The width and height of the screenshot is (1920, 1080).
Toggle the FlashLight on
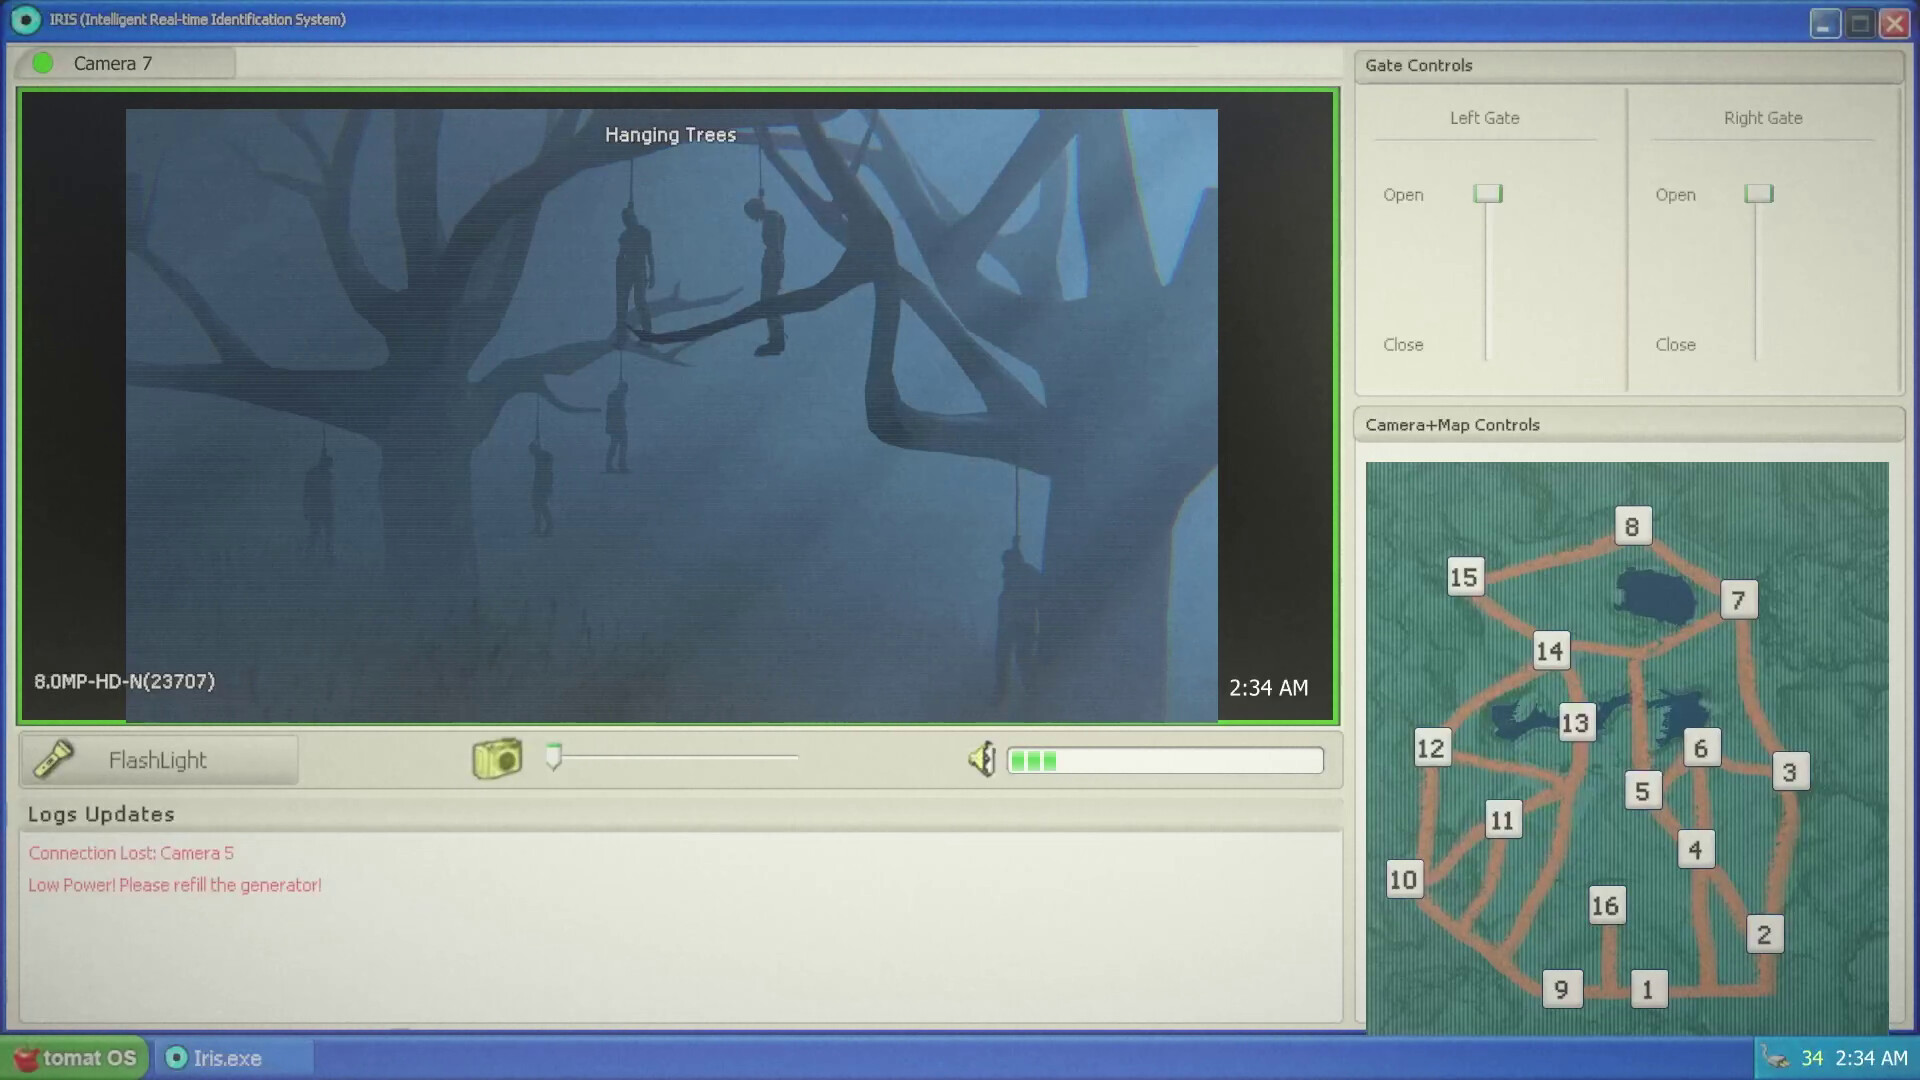click(158, 759)
